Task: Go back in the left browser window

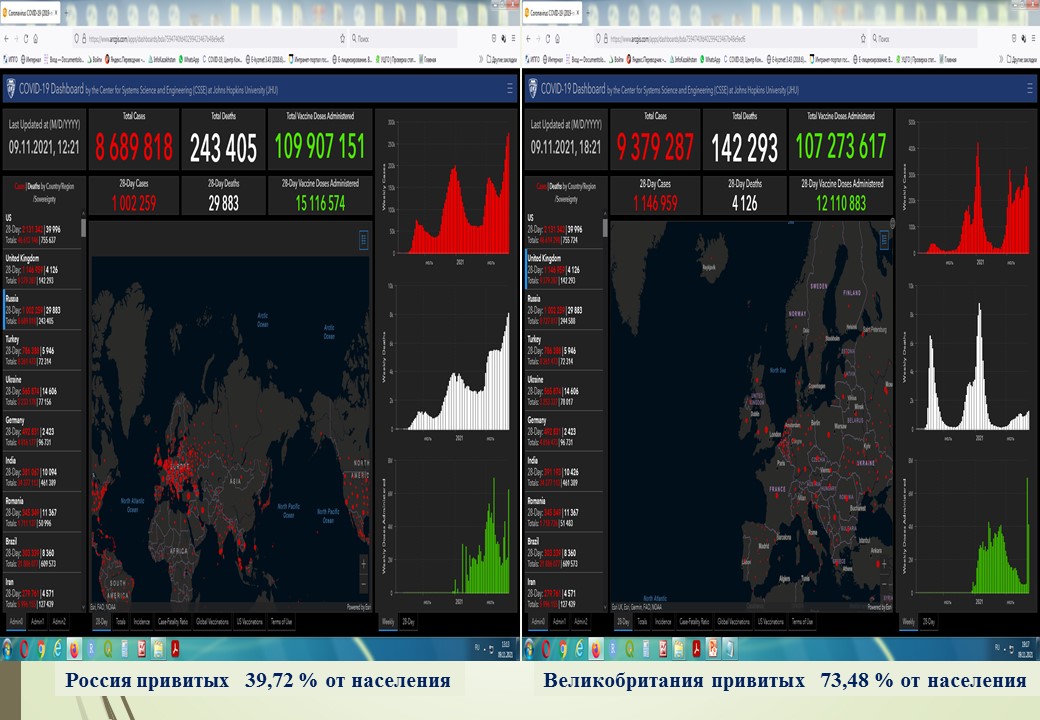Action: (7, 38)
